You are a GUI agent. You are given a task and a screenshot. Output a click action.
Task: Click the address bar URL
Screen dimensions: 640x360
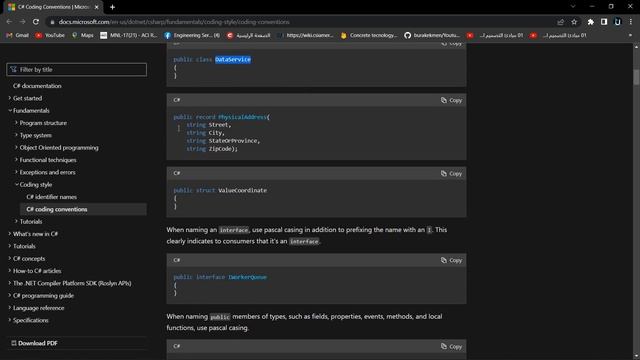pos(174,22)
